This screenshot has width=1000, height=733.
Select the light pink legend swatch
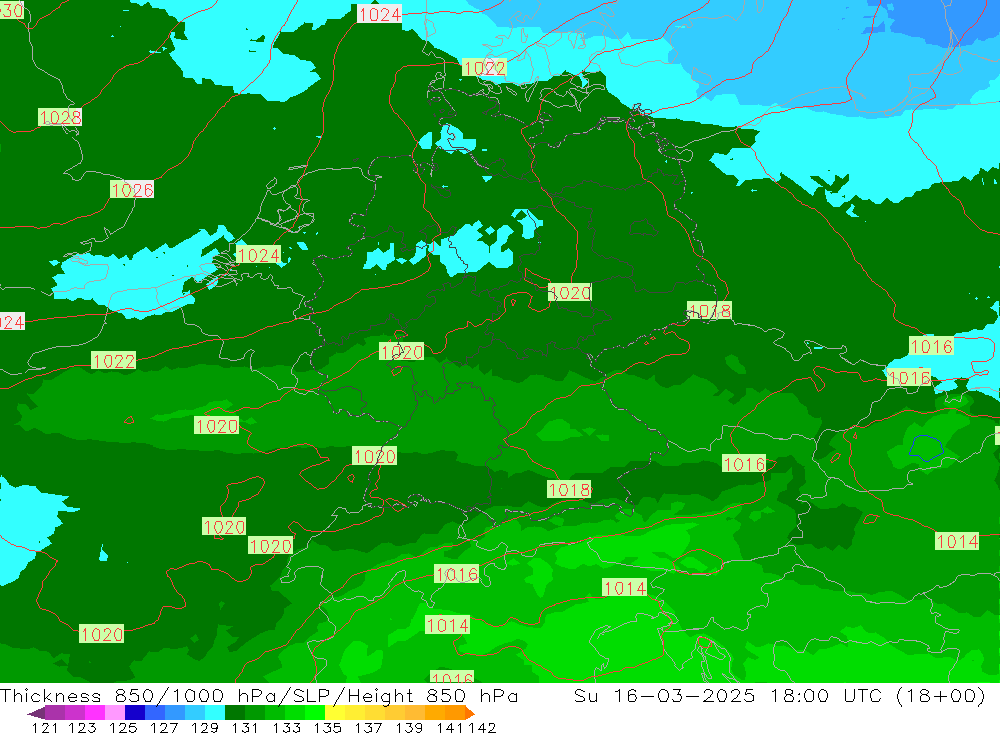[115, 713]
